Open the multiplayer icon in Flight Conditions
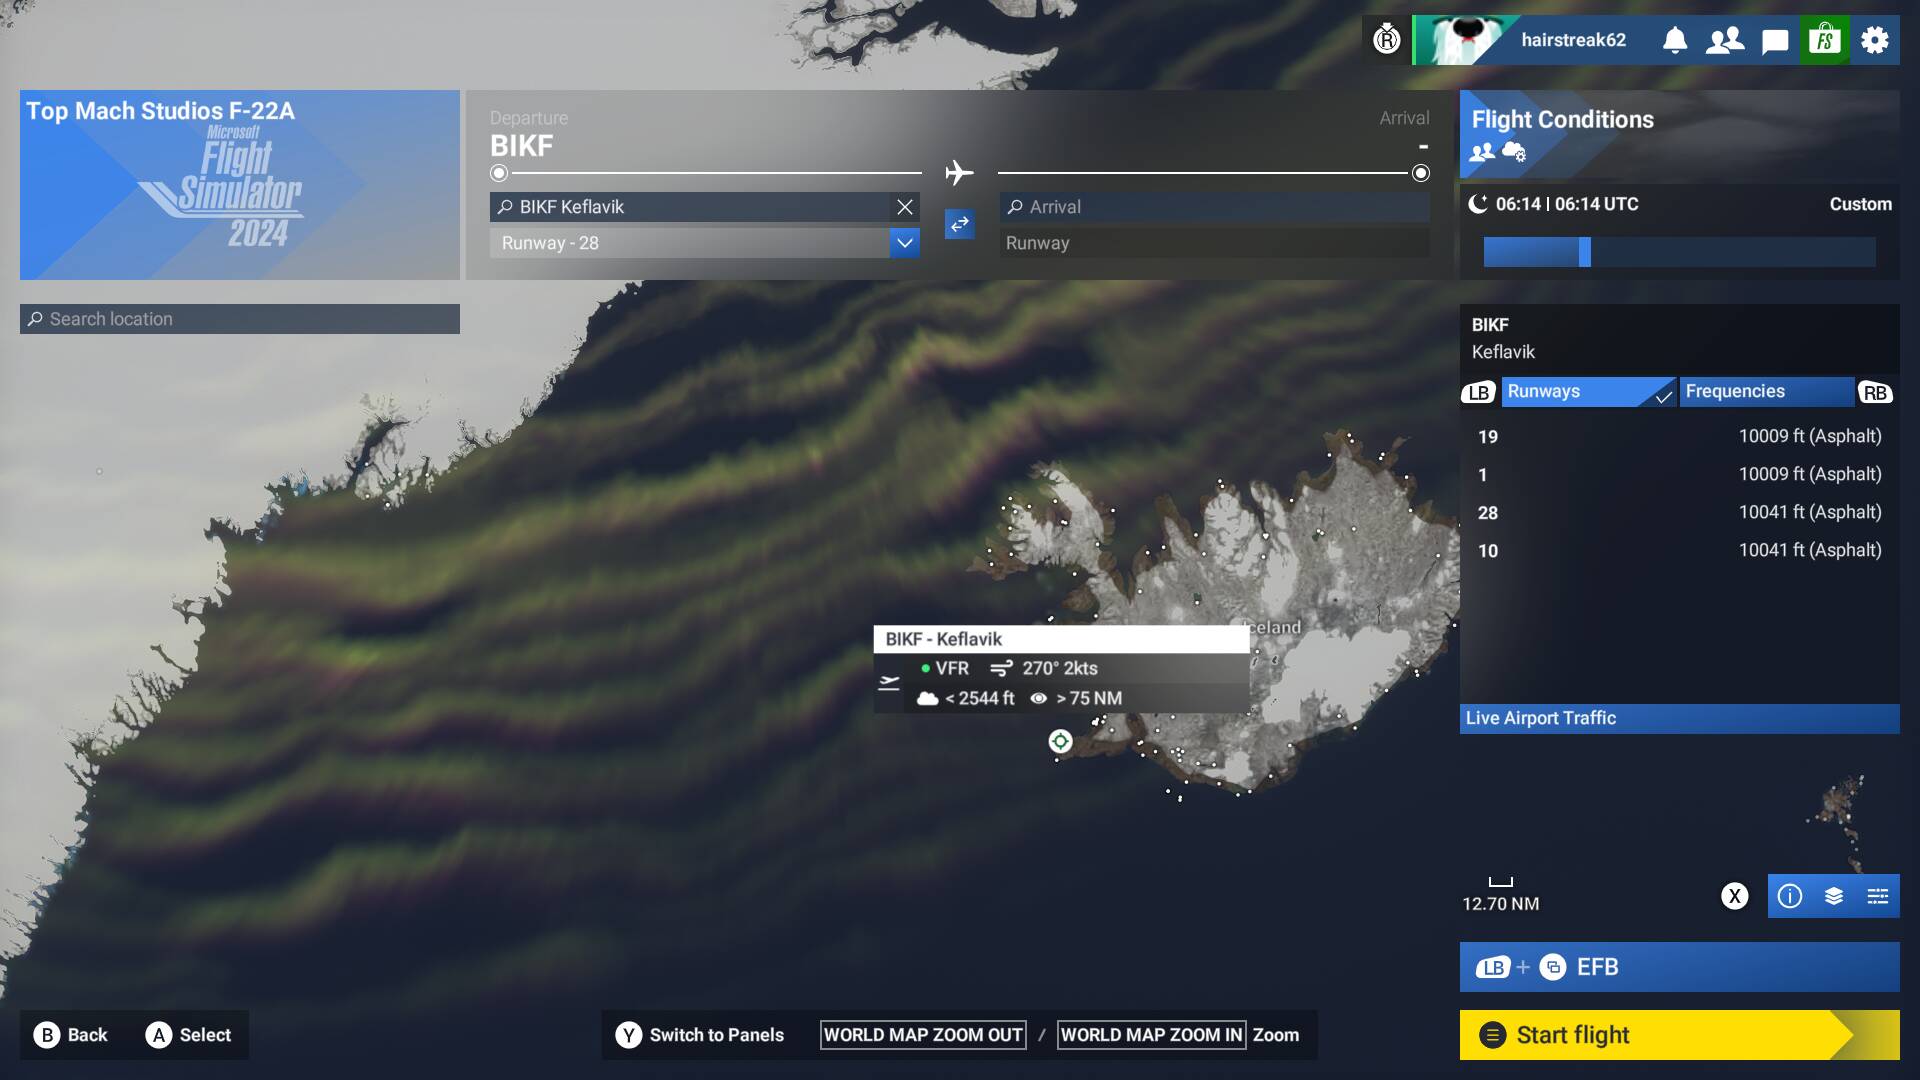 pos(1482,152)
